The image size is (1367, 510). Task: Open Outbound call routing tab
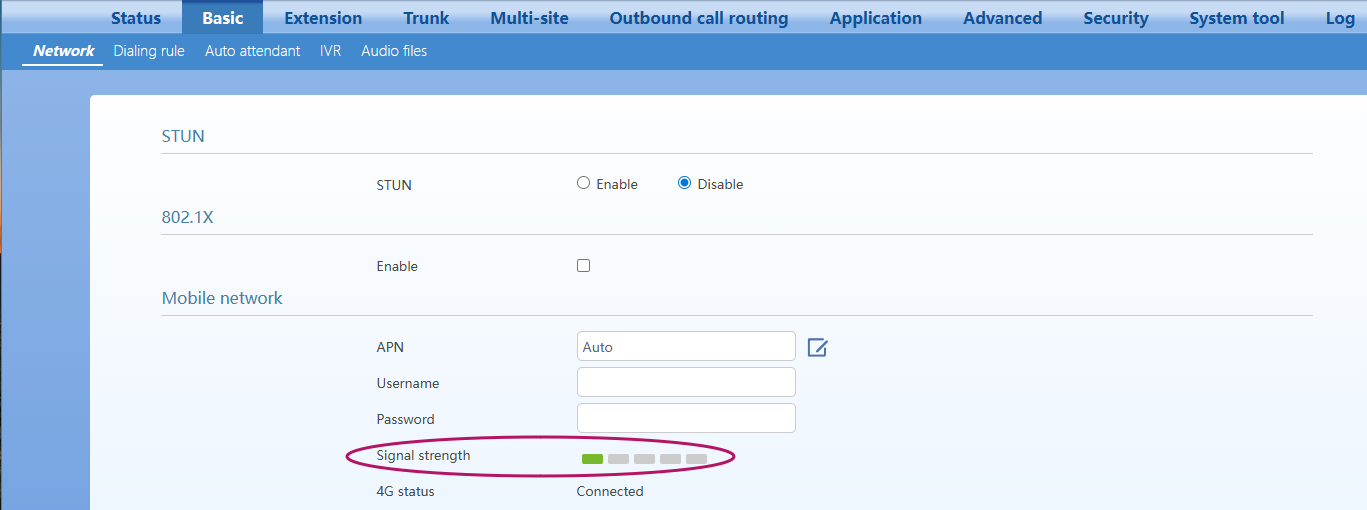698,18
